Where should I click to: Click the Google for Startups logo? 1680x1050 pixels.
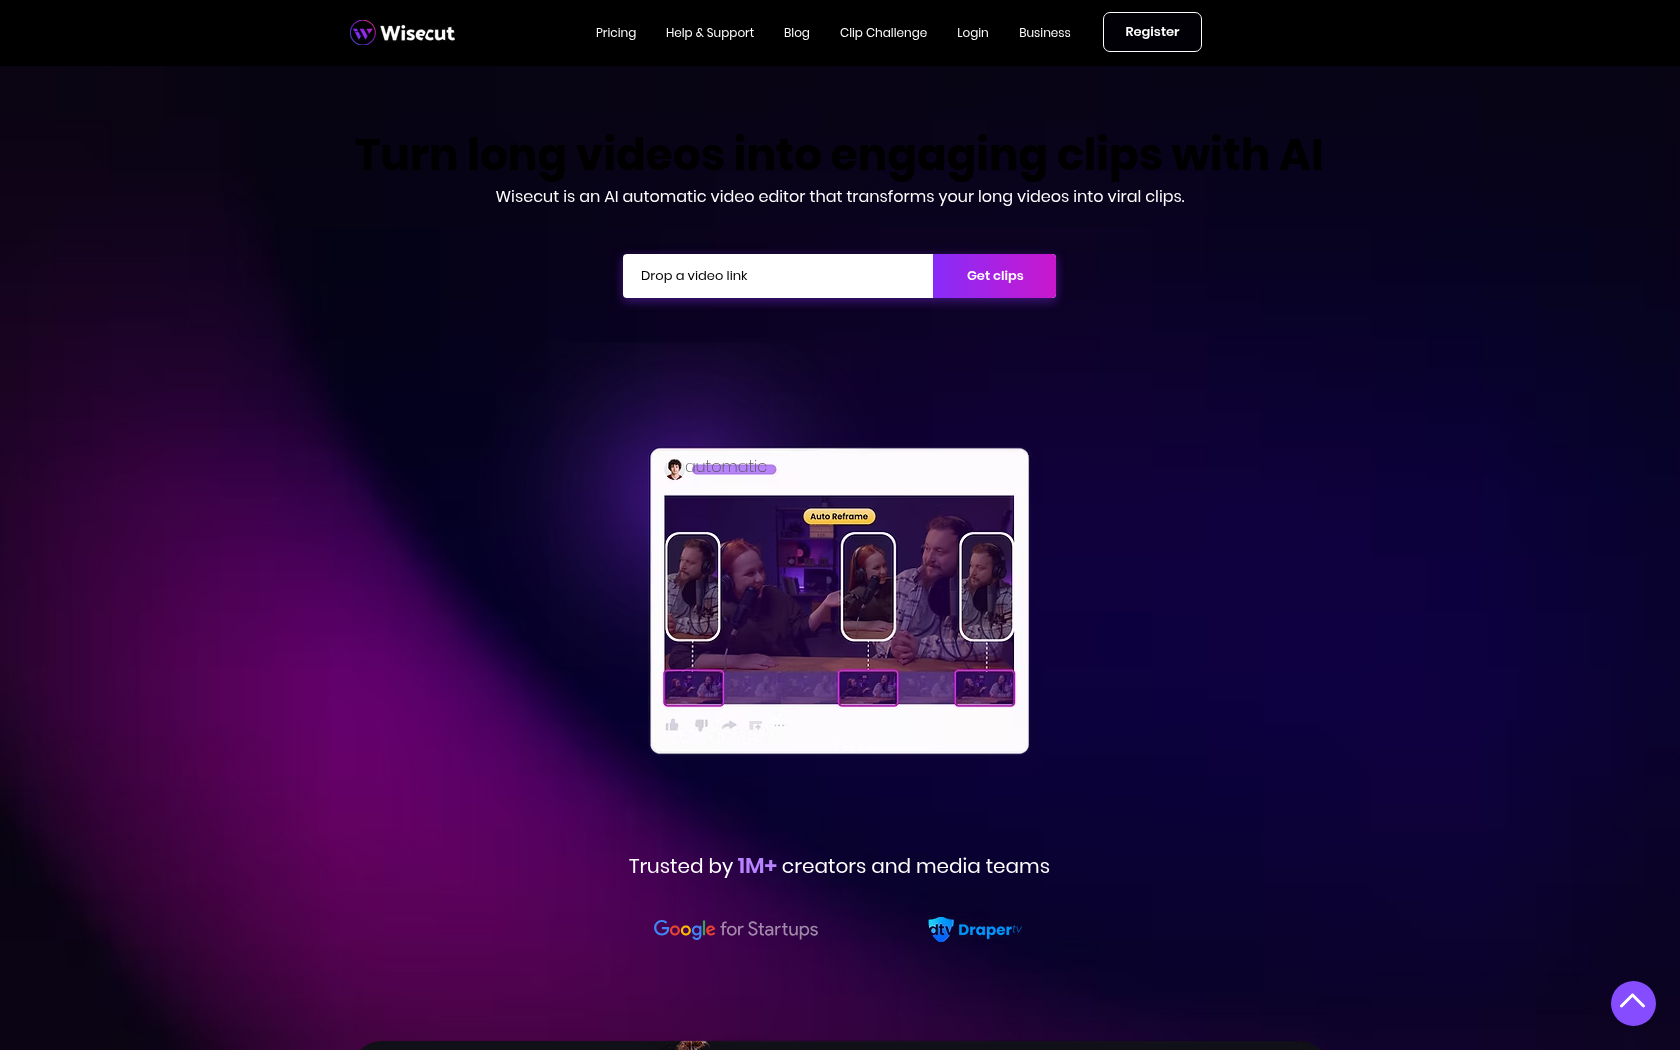(736, 929)
